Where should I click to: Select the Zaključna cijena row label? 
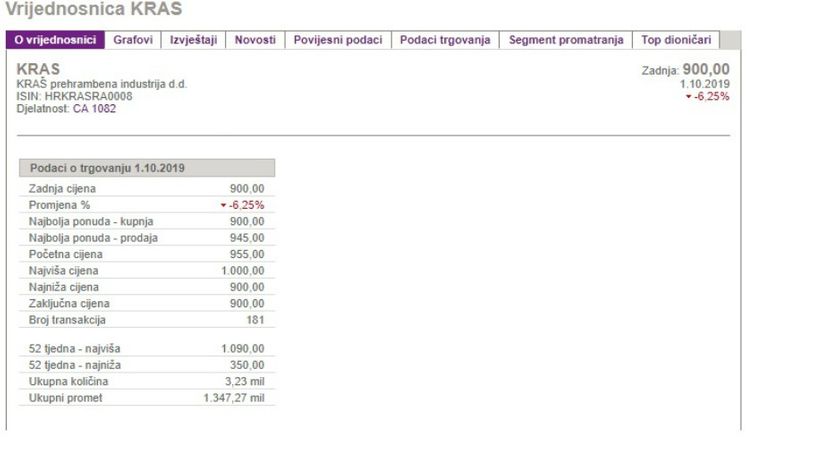point(69,303)
